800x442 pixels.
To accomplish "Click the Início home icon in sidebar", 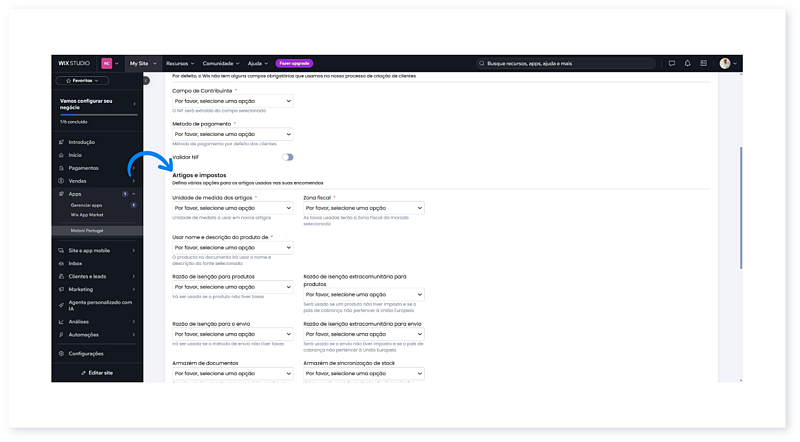I will 61,155.
